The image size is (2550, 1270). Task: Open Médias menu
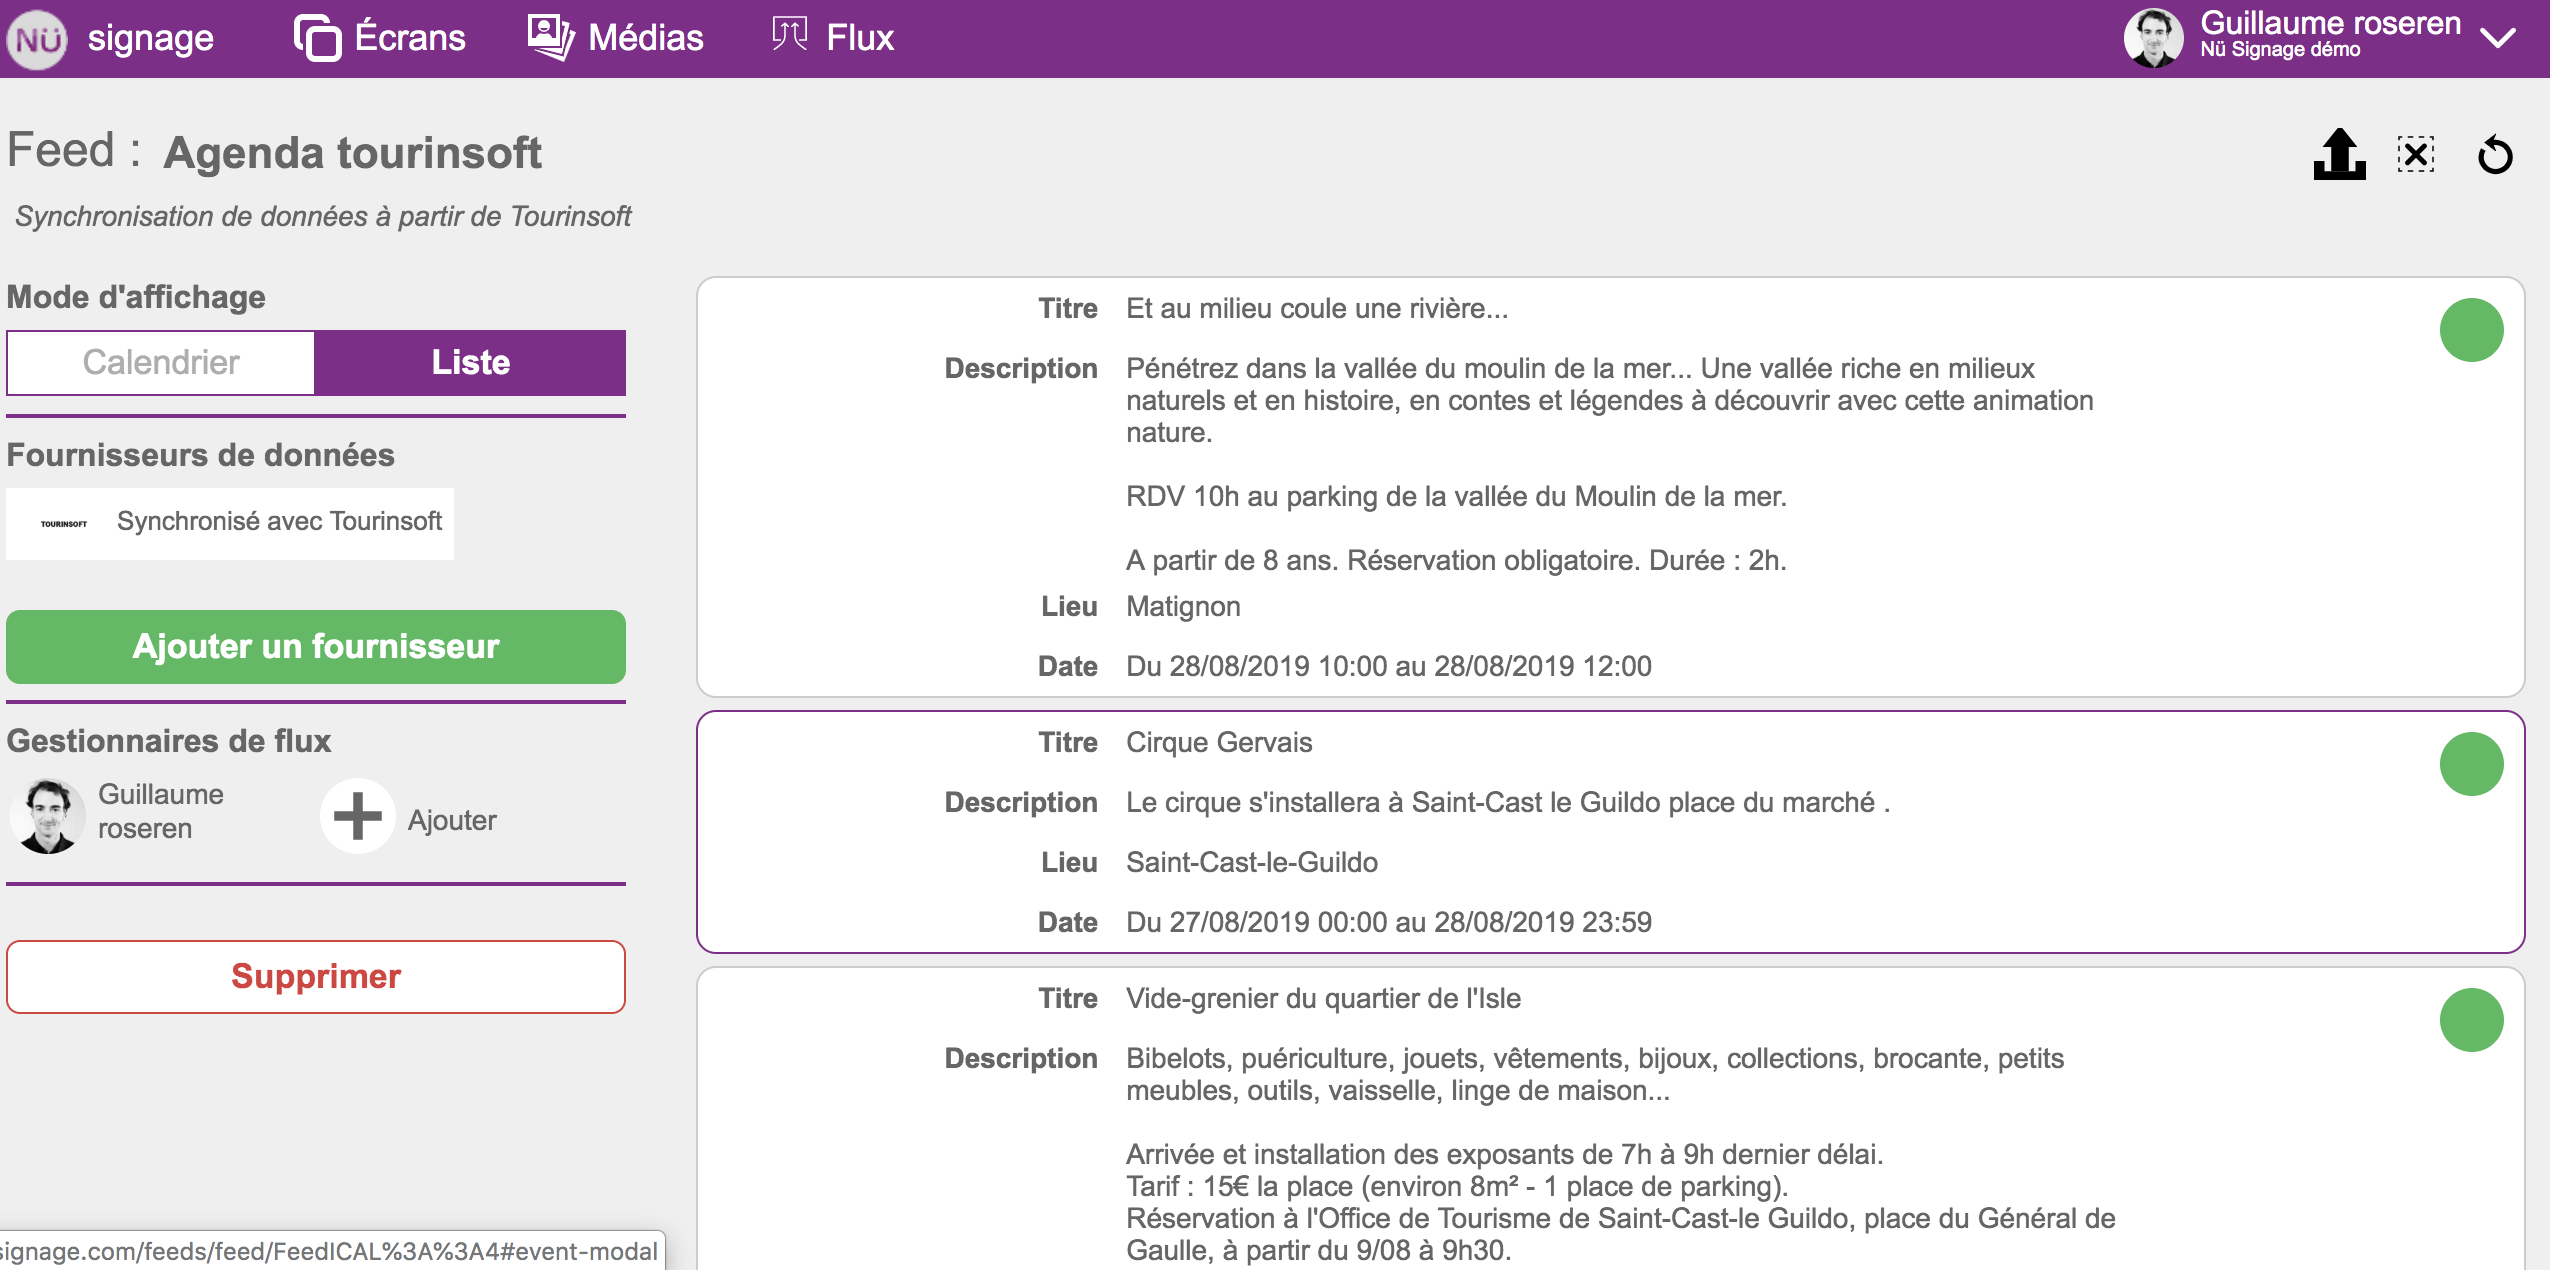point(616,38)
